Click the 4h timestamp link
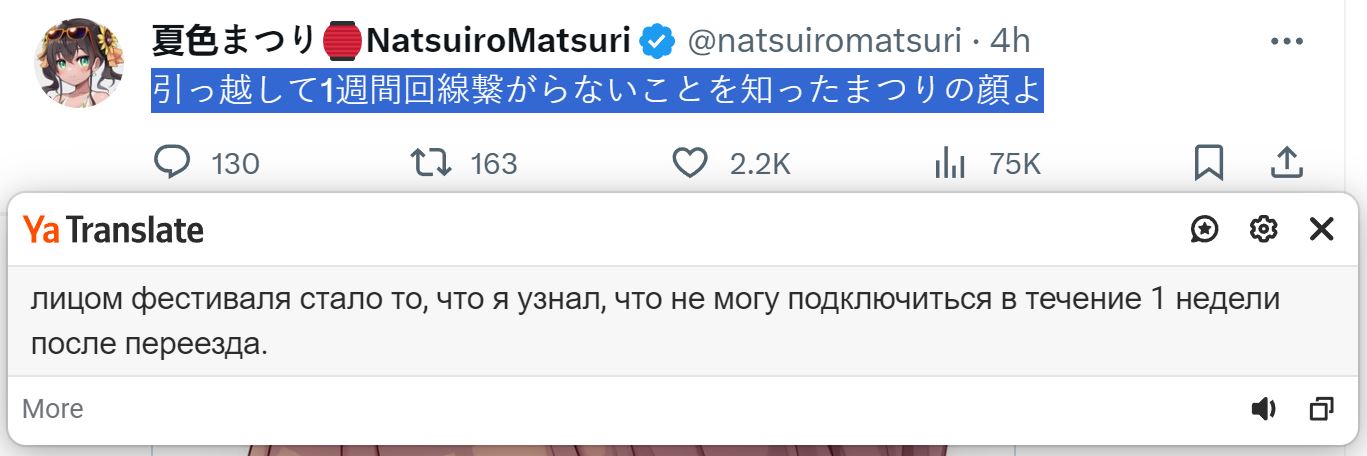The height and width of the screenshot is (456, 1367). click(x=1010, y=41)
